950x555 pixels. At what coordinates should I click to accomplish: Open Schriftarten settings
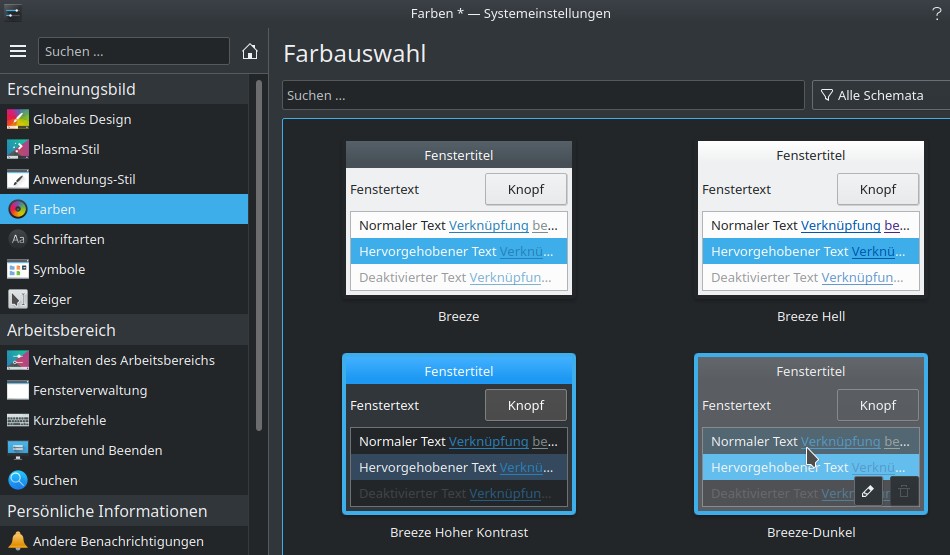(x=68, y=239)
